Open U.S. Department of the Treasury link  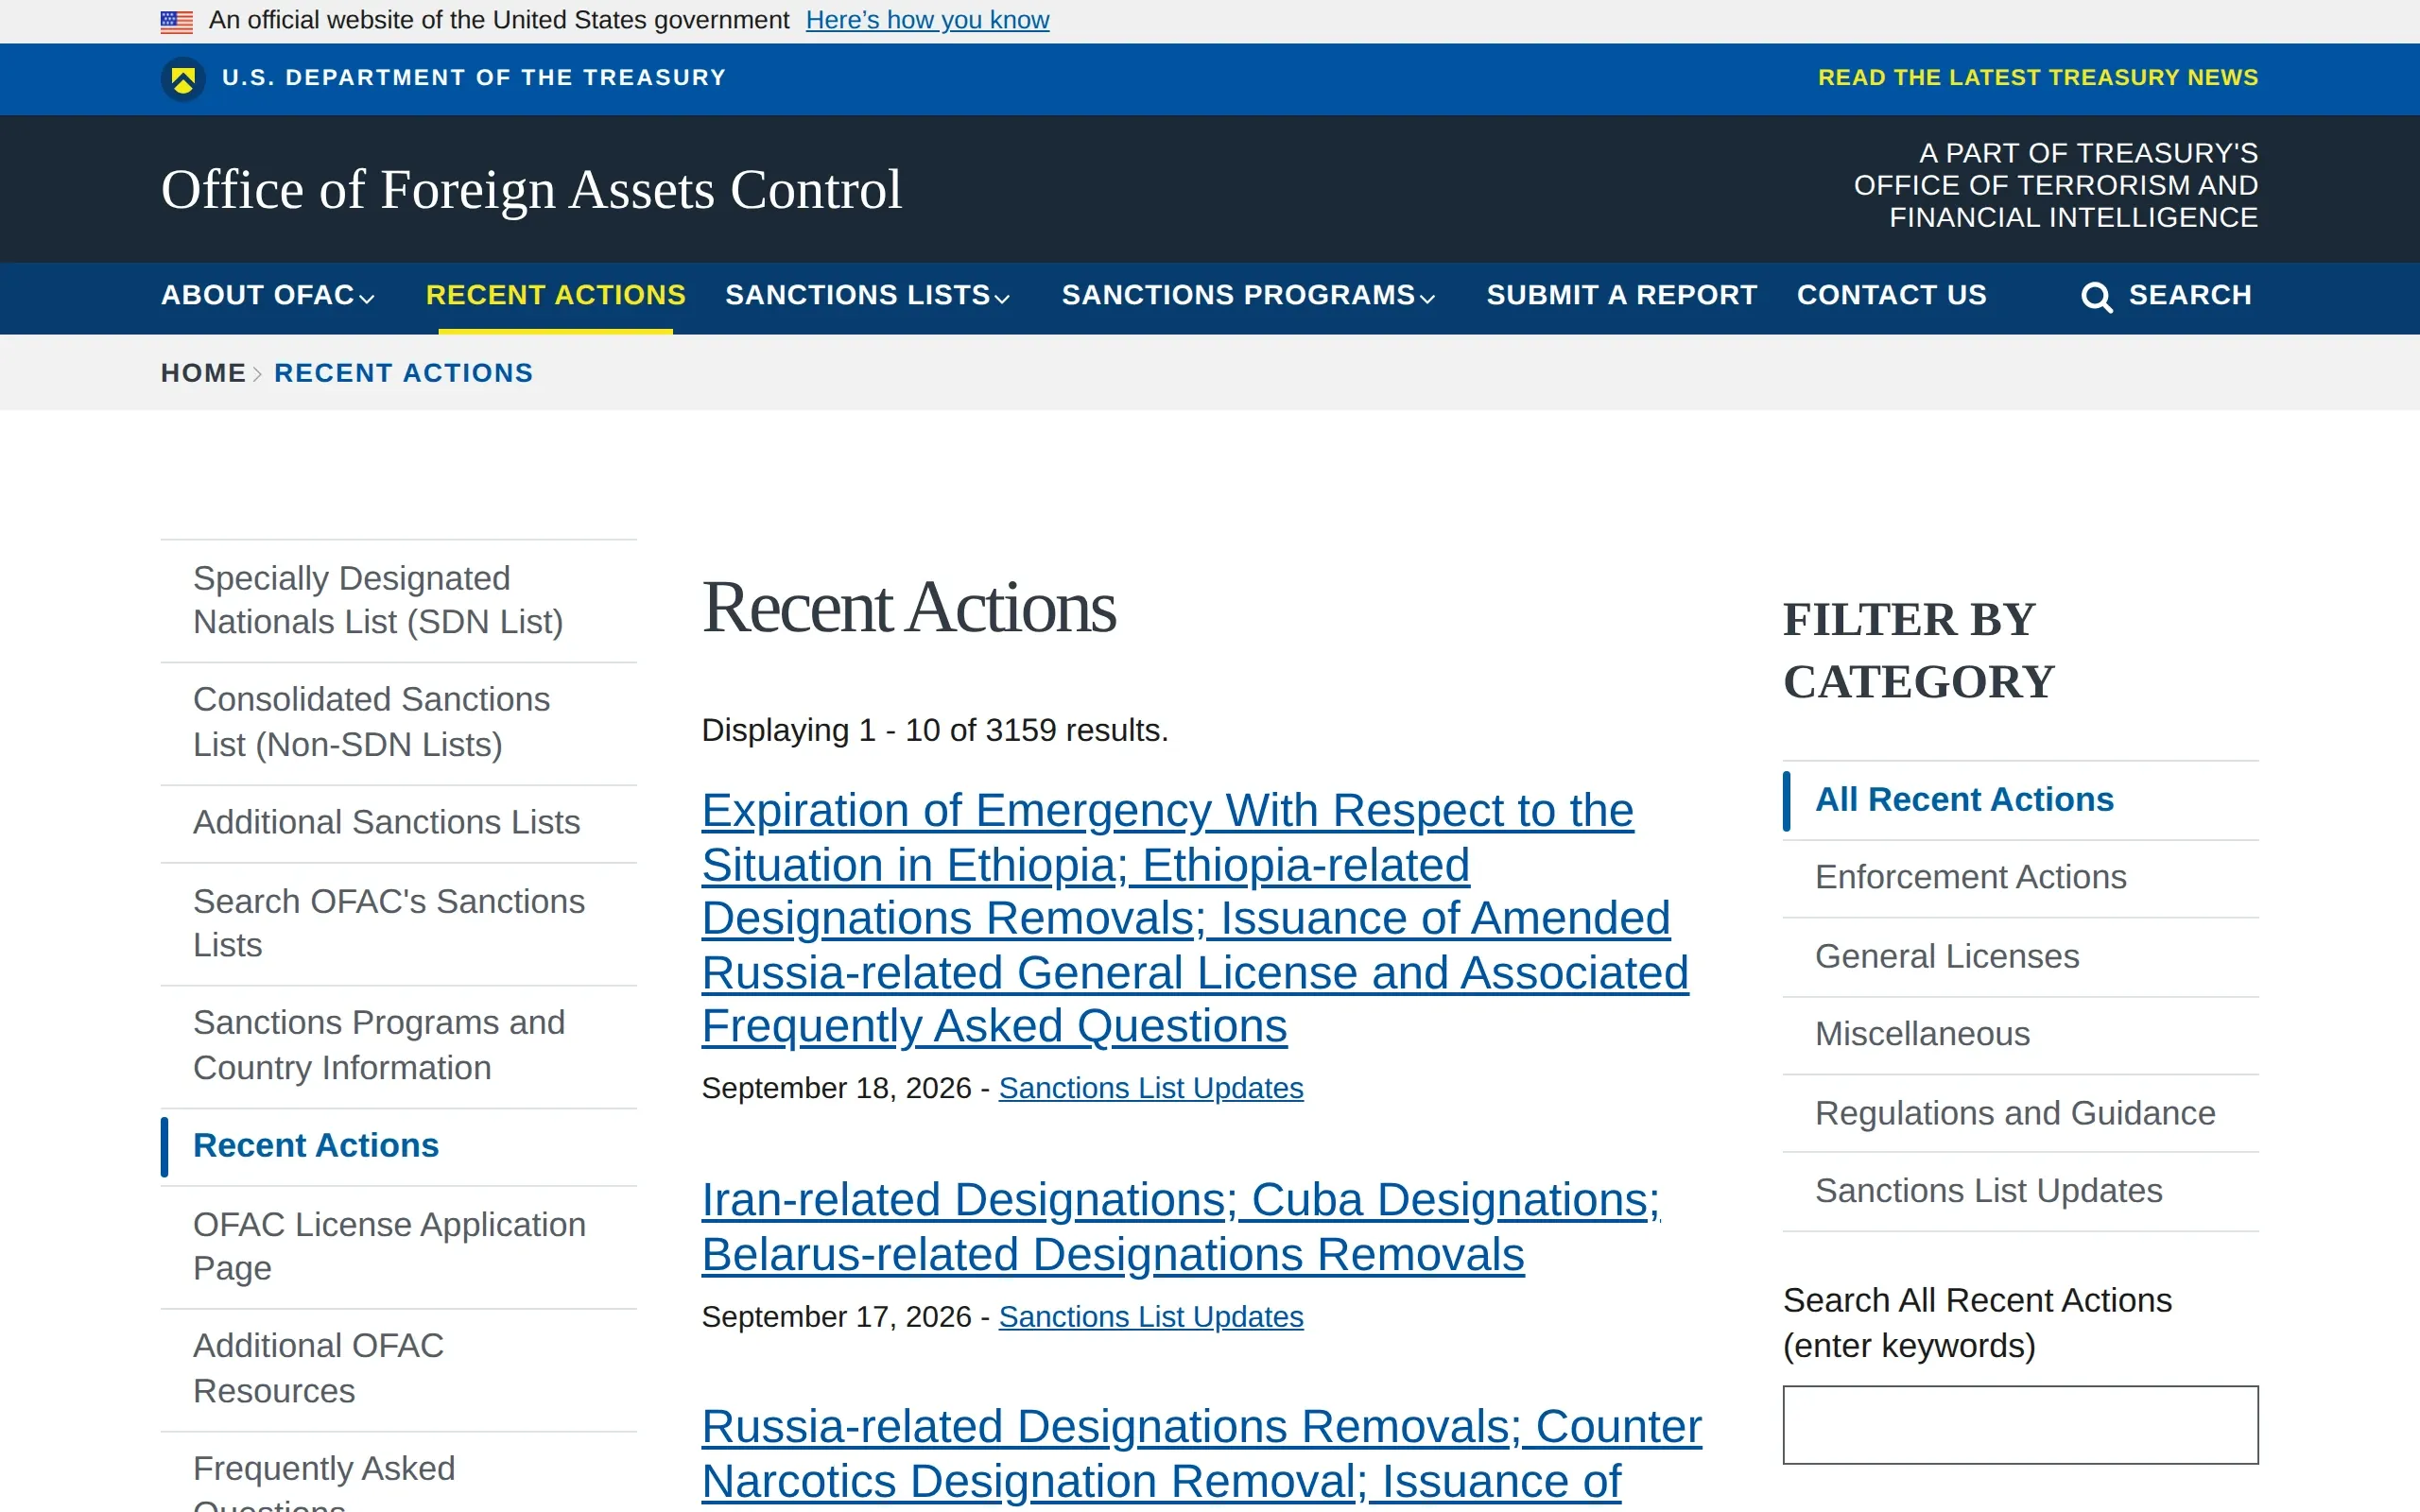[474, 78]
